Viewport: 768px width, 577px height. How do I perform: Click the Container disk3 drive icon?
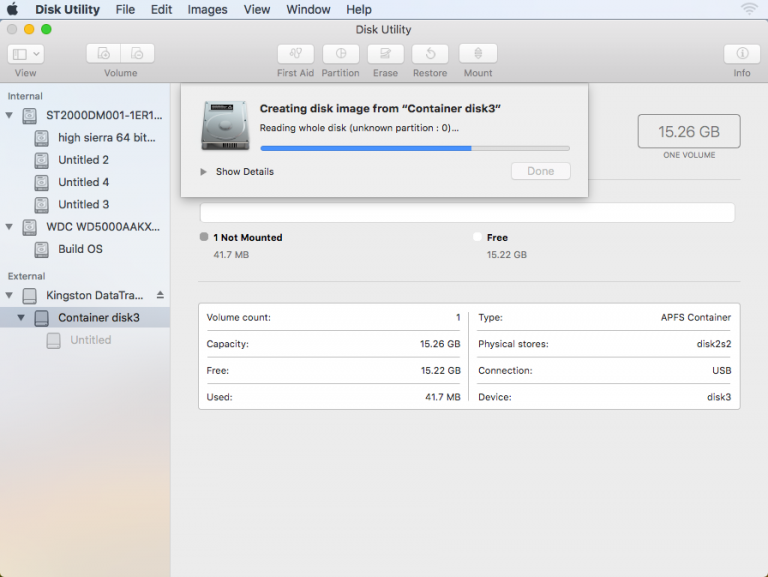42,318
